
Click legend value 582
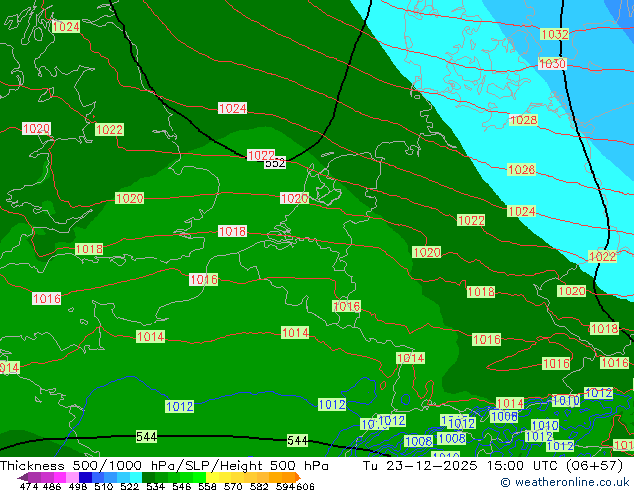click(x=259, y=486)
